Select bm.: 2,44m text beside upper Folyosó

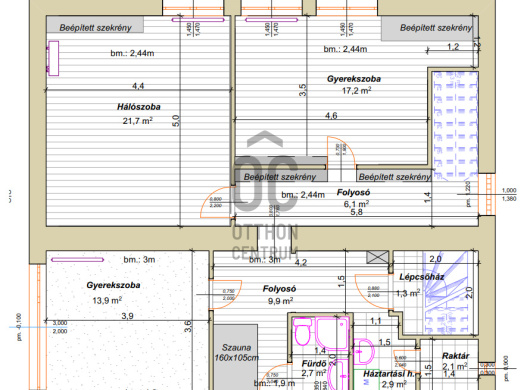(x=303, y=195)
